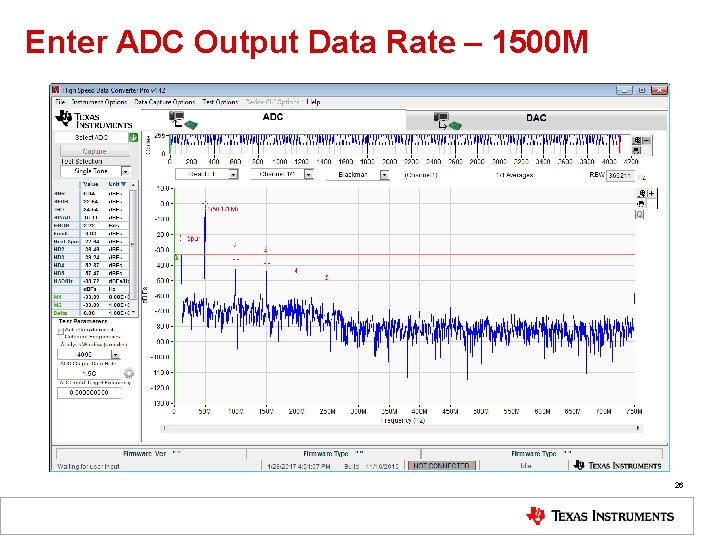Click the horizontal scrollbar left arrow under plot

click(x=165, y=428)
